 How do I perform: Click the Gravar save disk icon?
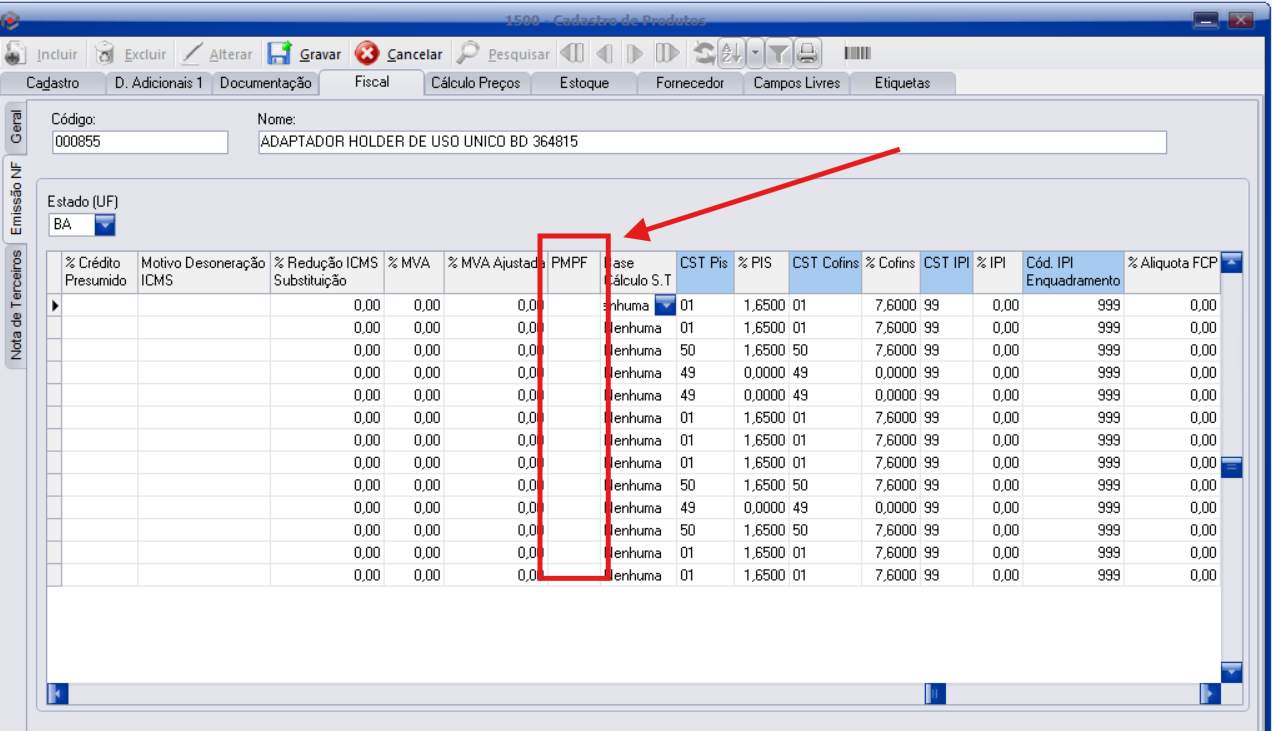280,54
